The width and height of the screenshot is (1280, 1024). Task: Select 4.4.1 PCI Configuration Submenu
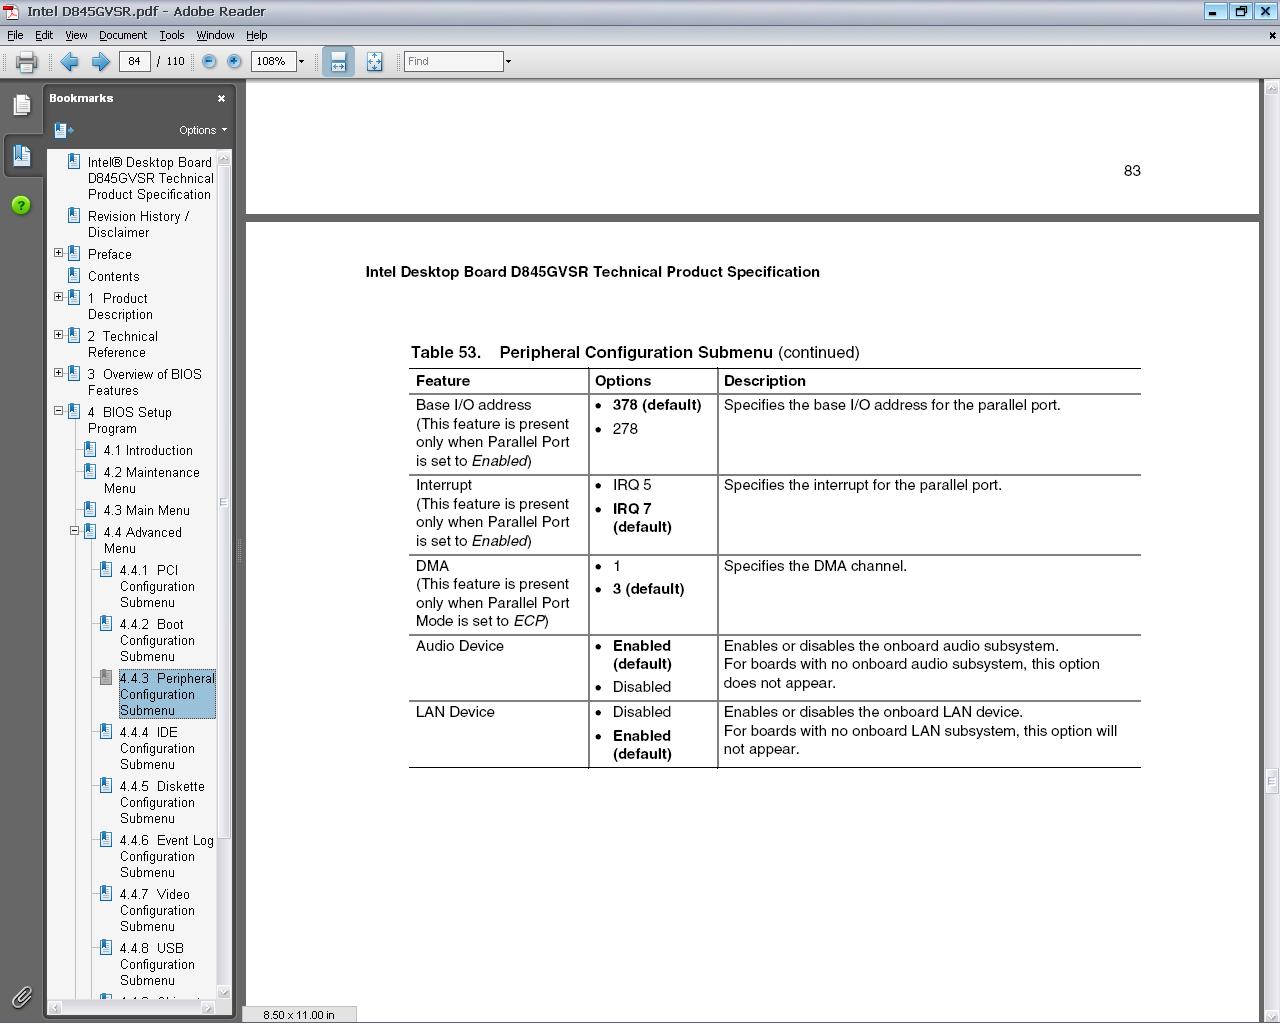157,586
